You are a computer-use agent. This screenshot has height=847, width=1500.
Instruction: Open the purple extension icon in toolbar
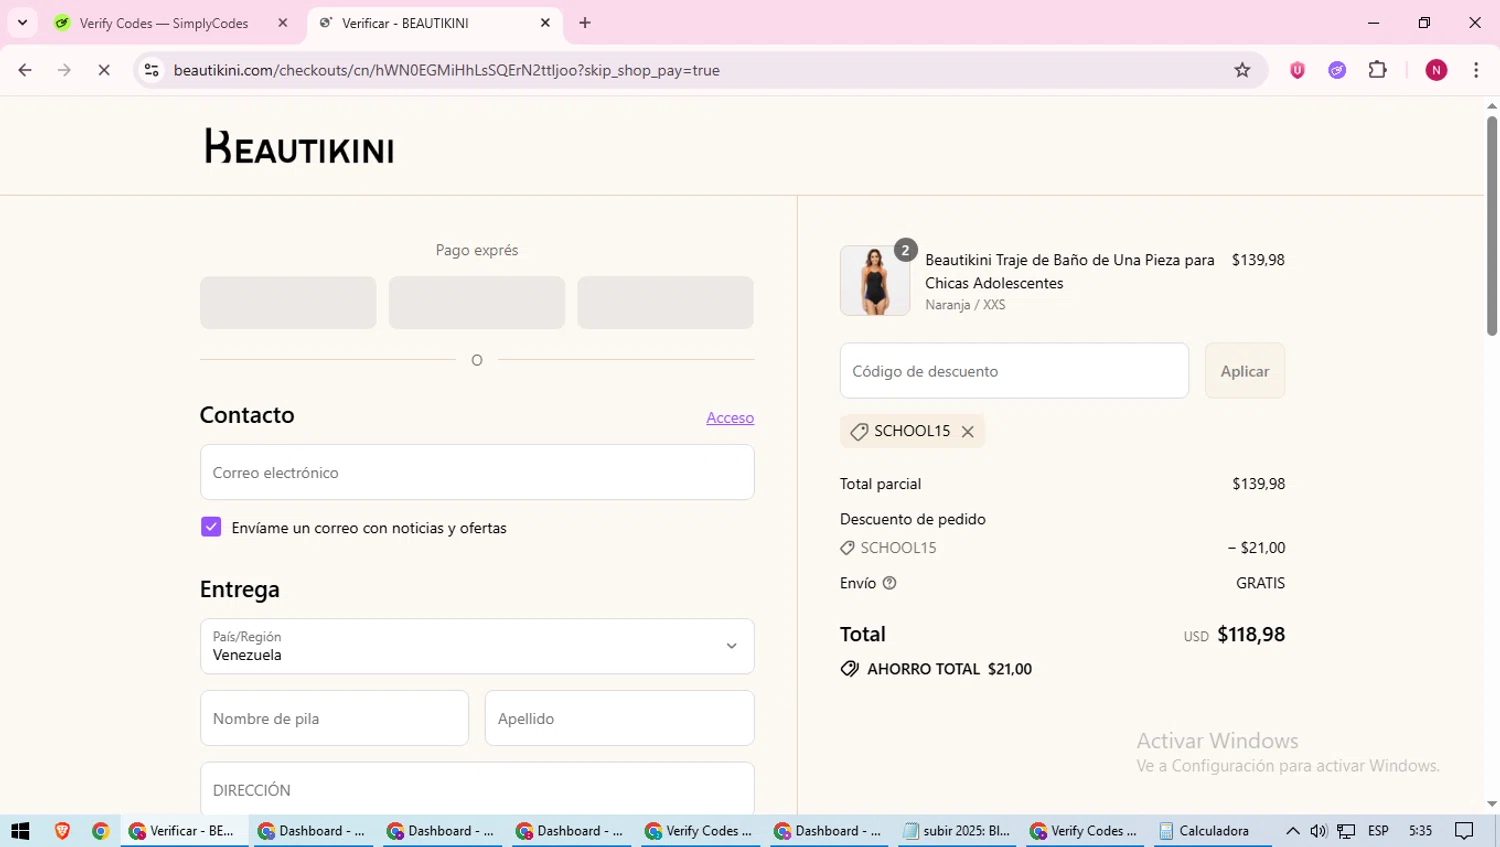point(1337,70)
